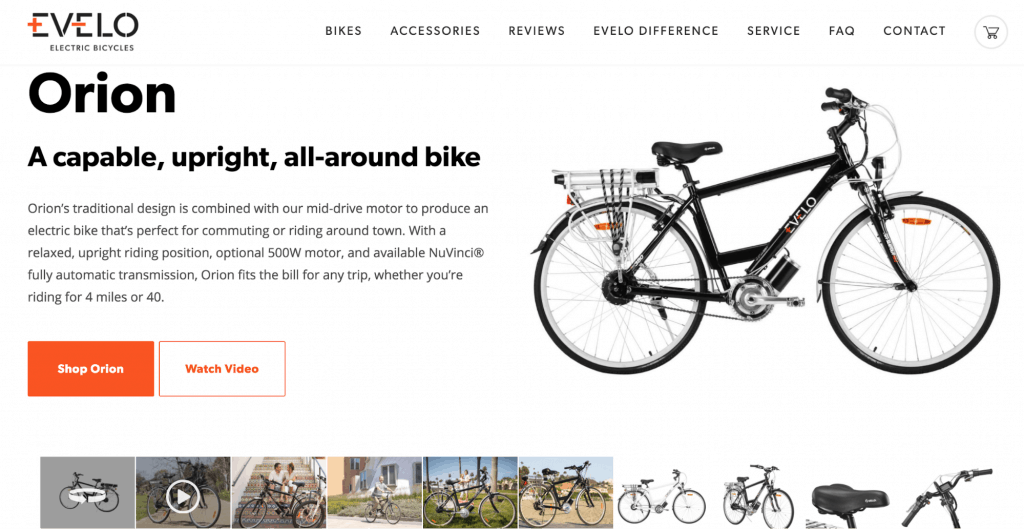1024x529 pixels.
Task: Click the Shop Orion button
Action: 91,368
